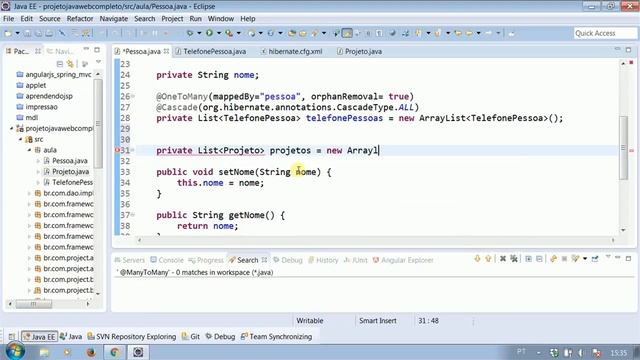Click Next search match down arrow
Screen dimensions: 640x360
pos(477,259)
